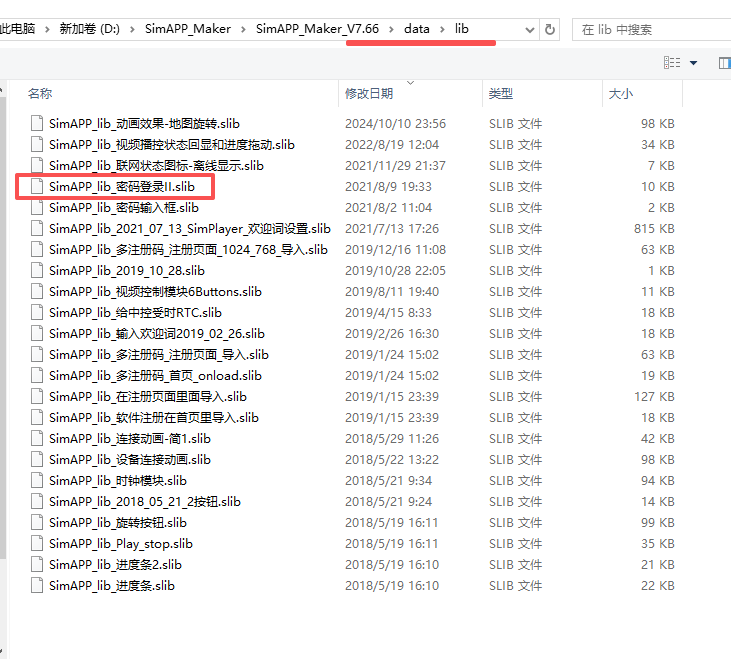Select file icon of SimAPP_lib_密码登录II.slib
The image size is (731, 659).
38,187
